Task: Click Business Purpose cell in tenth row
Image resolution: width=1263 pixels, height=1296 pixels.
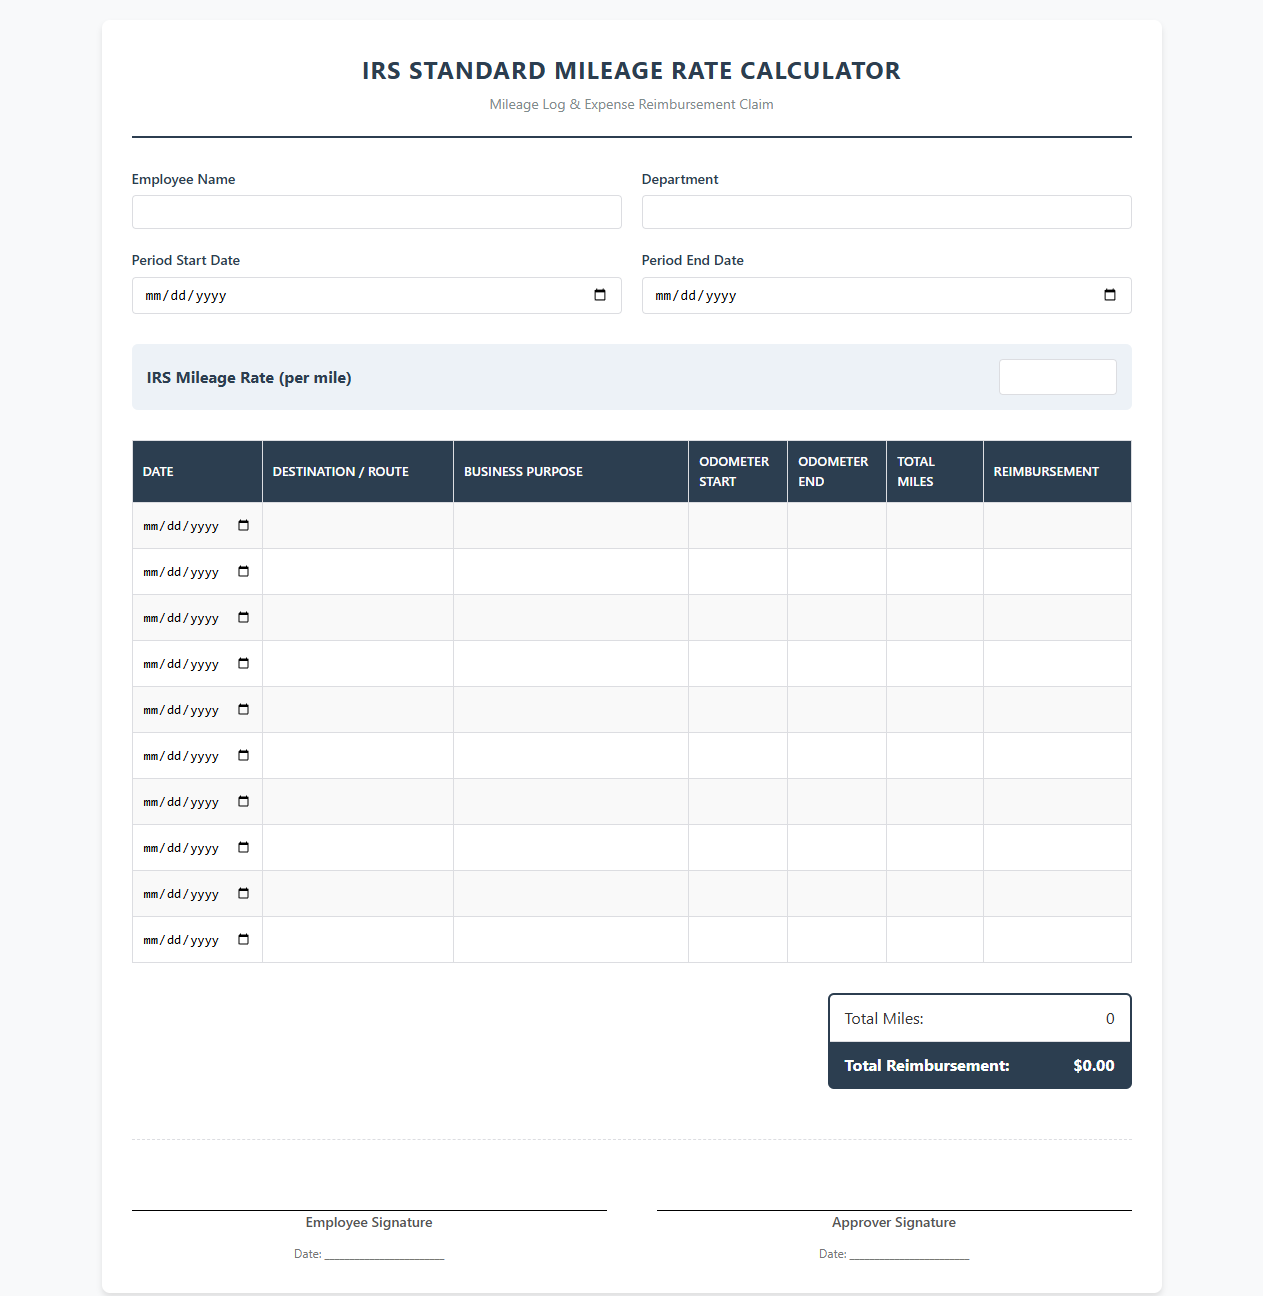Action: 571,940
